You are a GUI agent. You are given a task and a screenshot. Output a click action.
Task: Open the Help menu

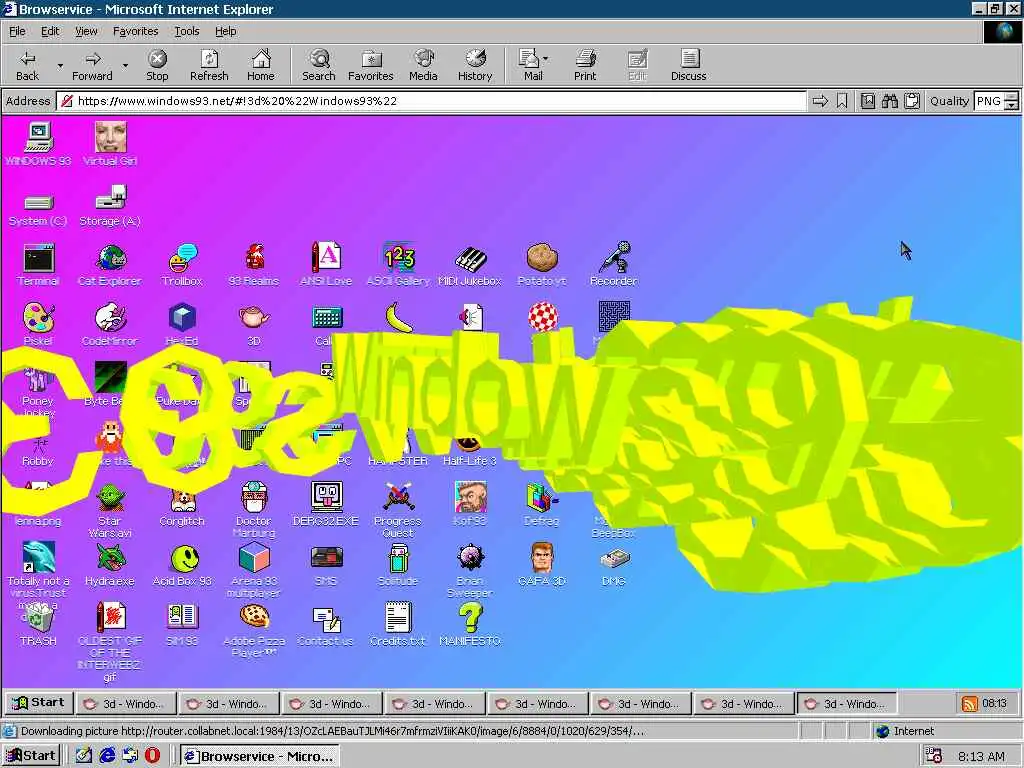coord(225,31)
